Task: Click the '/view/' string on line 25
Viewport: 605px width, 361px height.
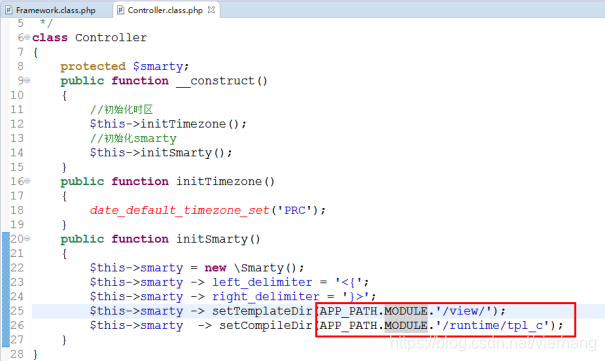Action: (x=463, y=311)
